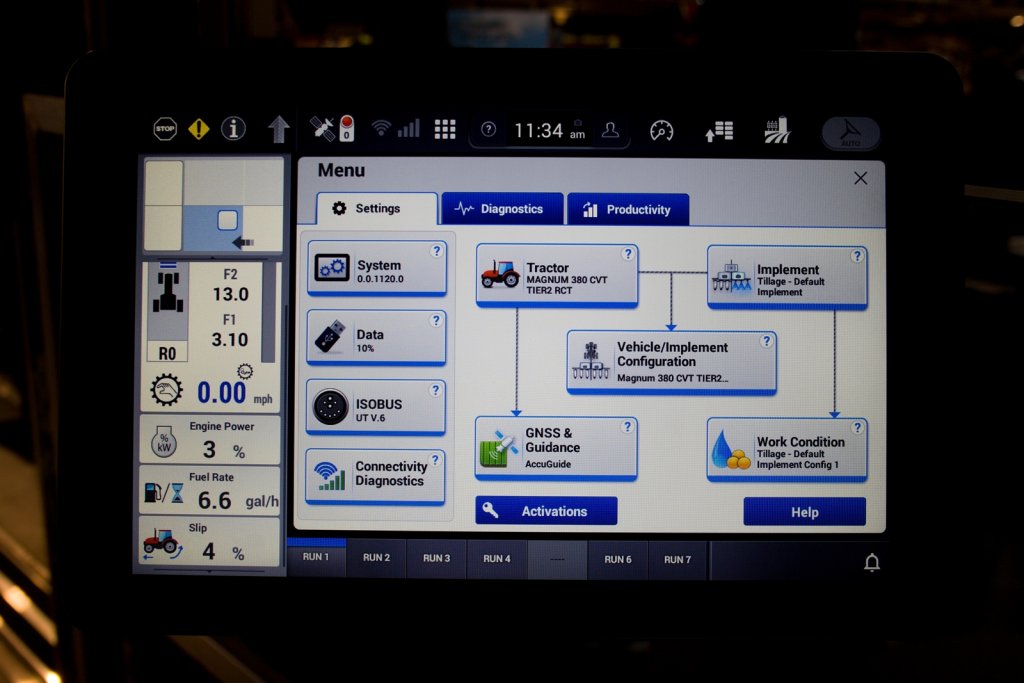The width and height of the screenshot is (1024, 683).
Task: Open the Tractor MAGNUM 380 CVT card
Action: click(x=557, y=275)
